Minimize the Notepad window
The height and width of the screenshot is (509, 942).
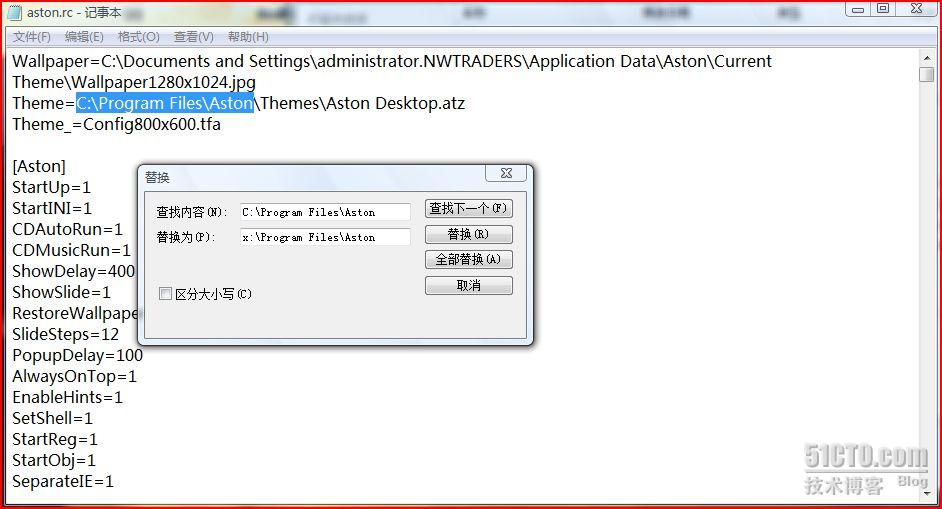pyautogui.click(x=858, y=9)
